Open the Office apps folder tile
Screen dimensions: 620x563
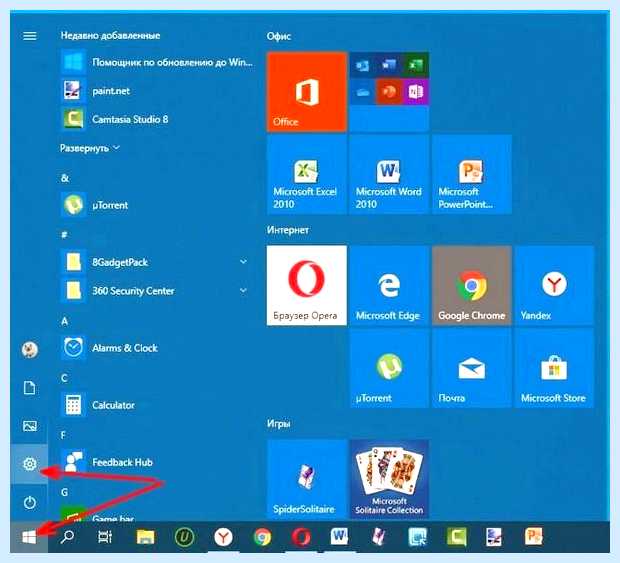tap(389, 92)
